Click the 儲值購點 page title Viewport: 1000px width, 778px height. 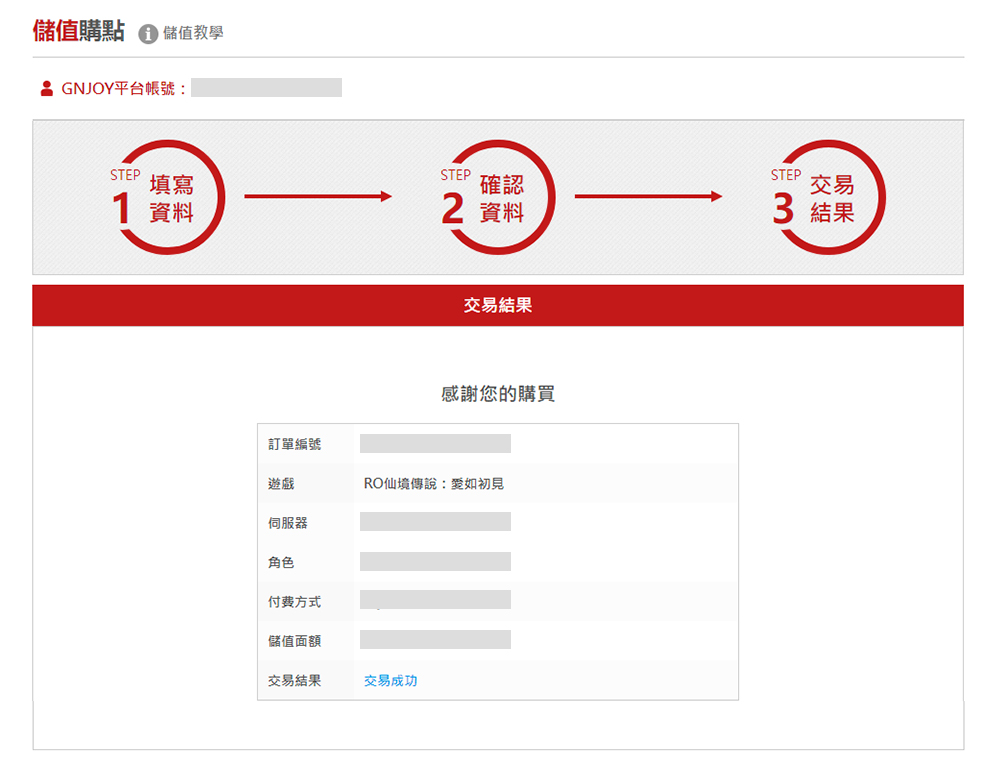click(79, 32)
